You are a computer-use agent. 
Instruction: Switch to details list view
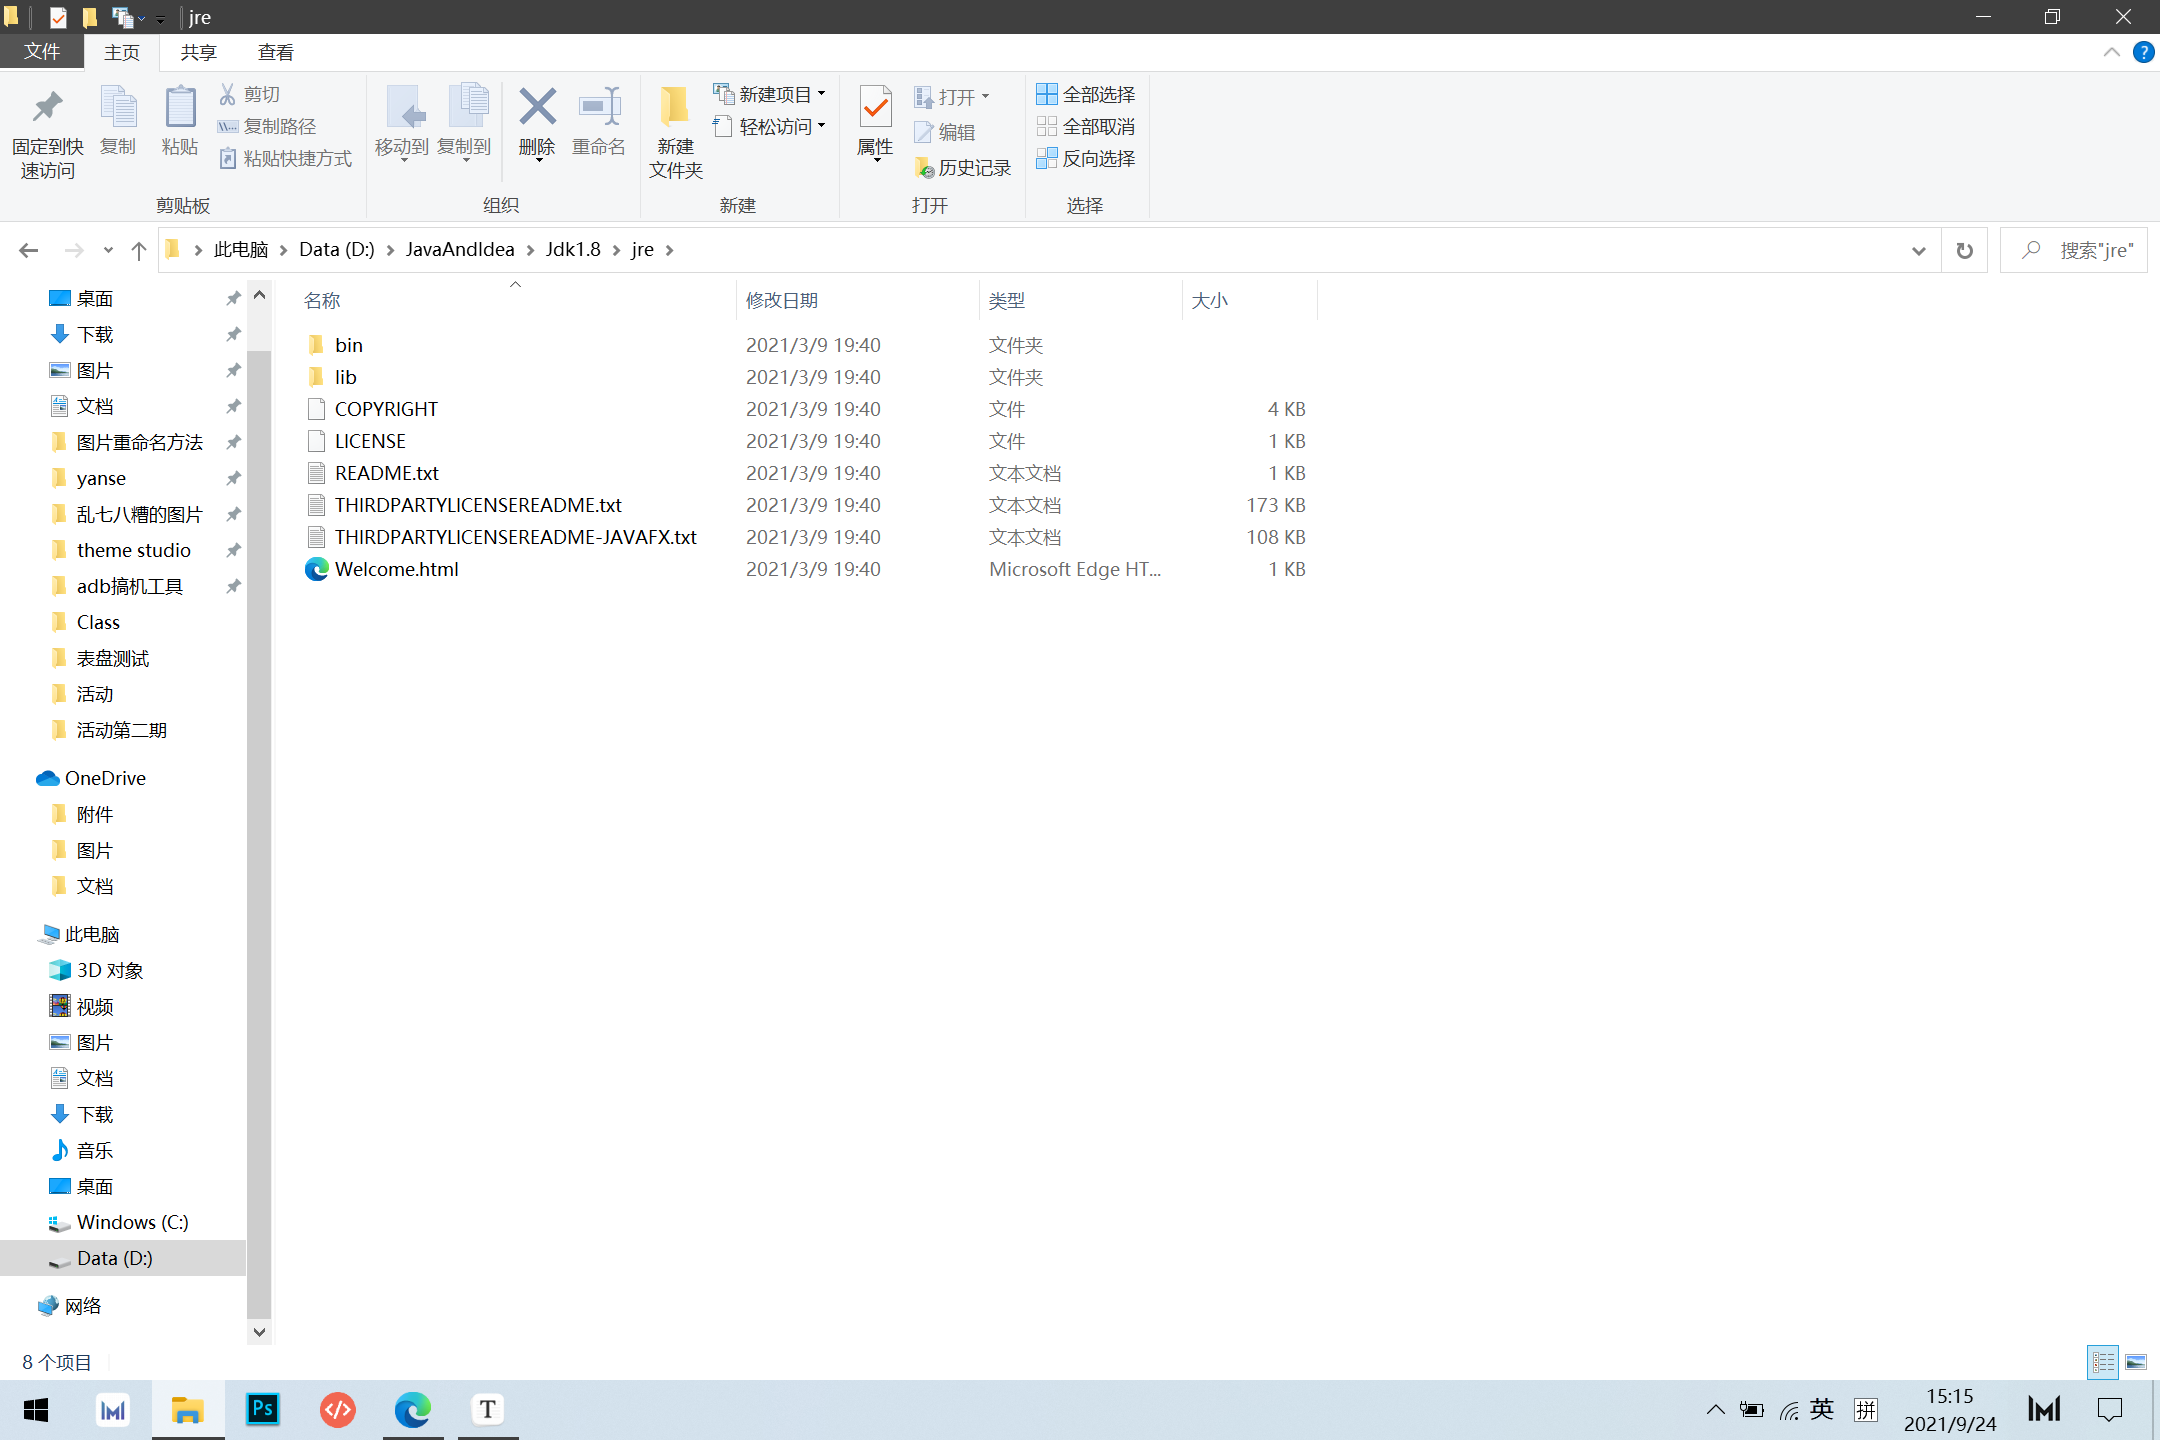coord(2103,1362)
